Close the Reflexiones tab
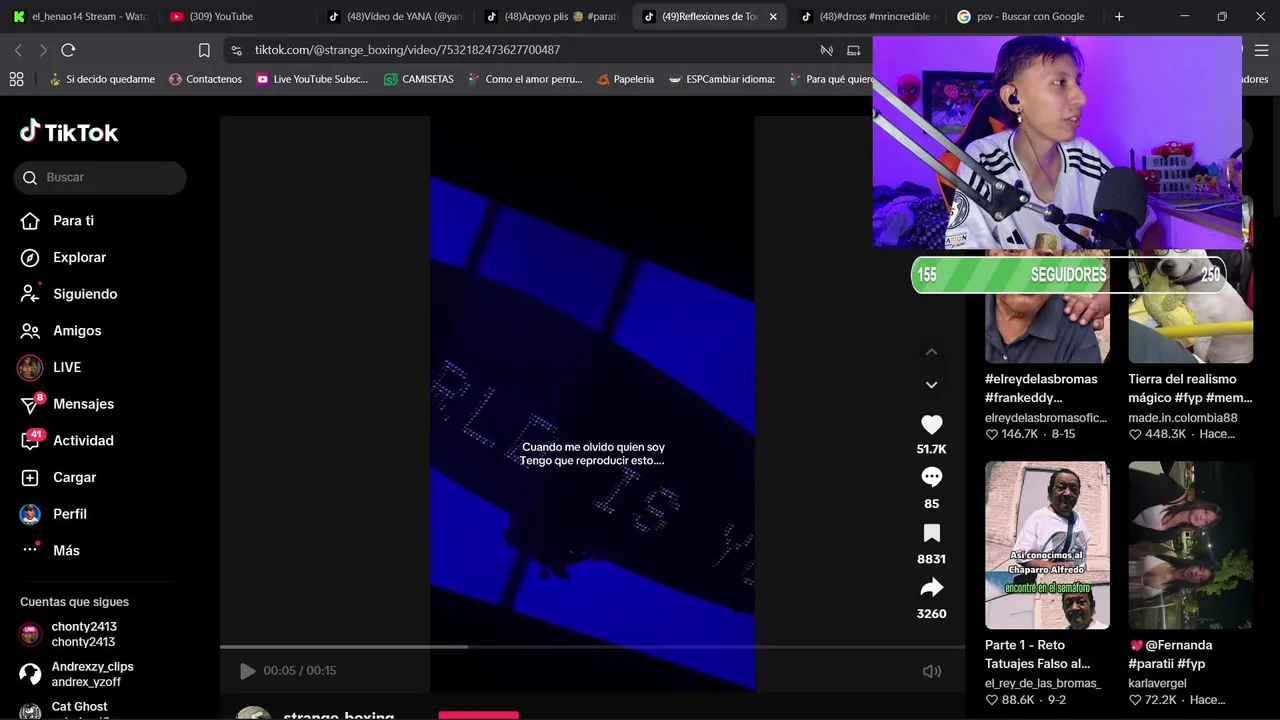 coord(772,17)
